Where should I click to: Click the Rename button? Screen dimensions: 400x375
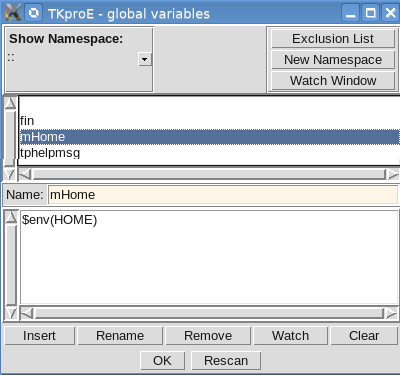point(120,336)
